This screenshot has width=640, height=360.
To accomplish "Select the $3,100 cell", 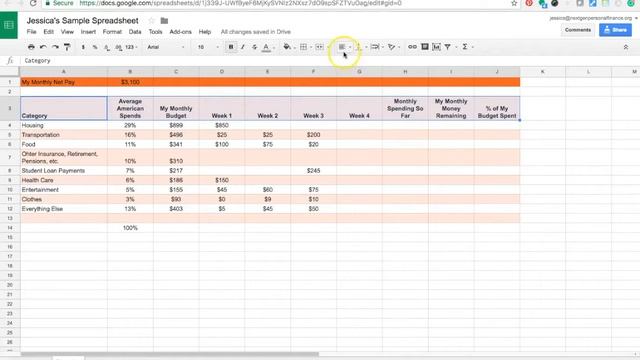I will coord(130,82).
